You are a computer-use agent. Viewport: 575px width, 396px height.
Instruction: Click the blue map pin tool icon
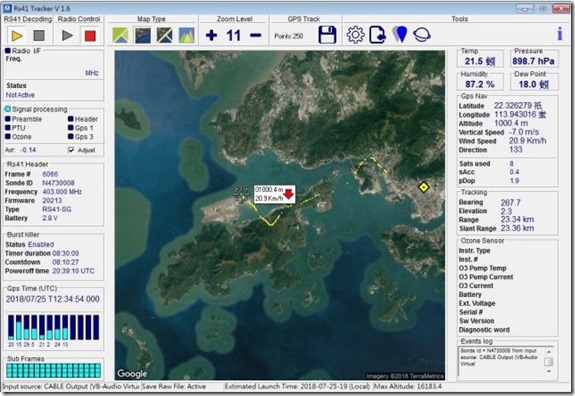click(x=400, y=34)
